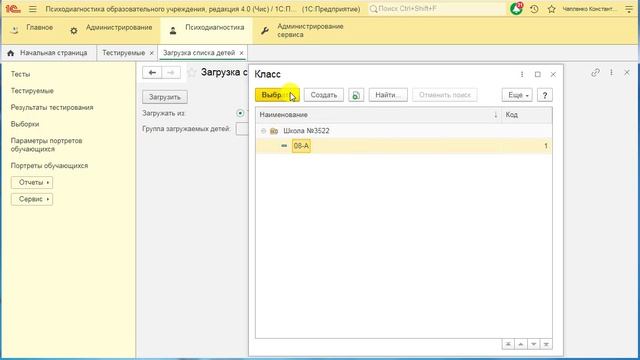
Task: Open notifications bell with badge
Action: (x=516, y=9)
